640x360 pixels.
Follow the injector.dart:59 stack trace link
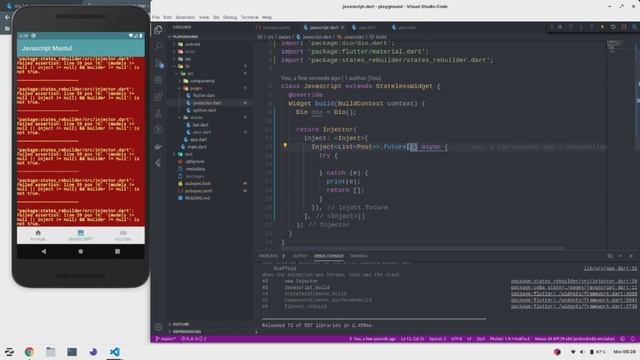(x=573, y=281)
